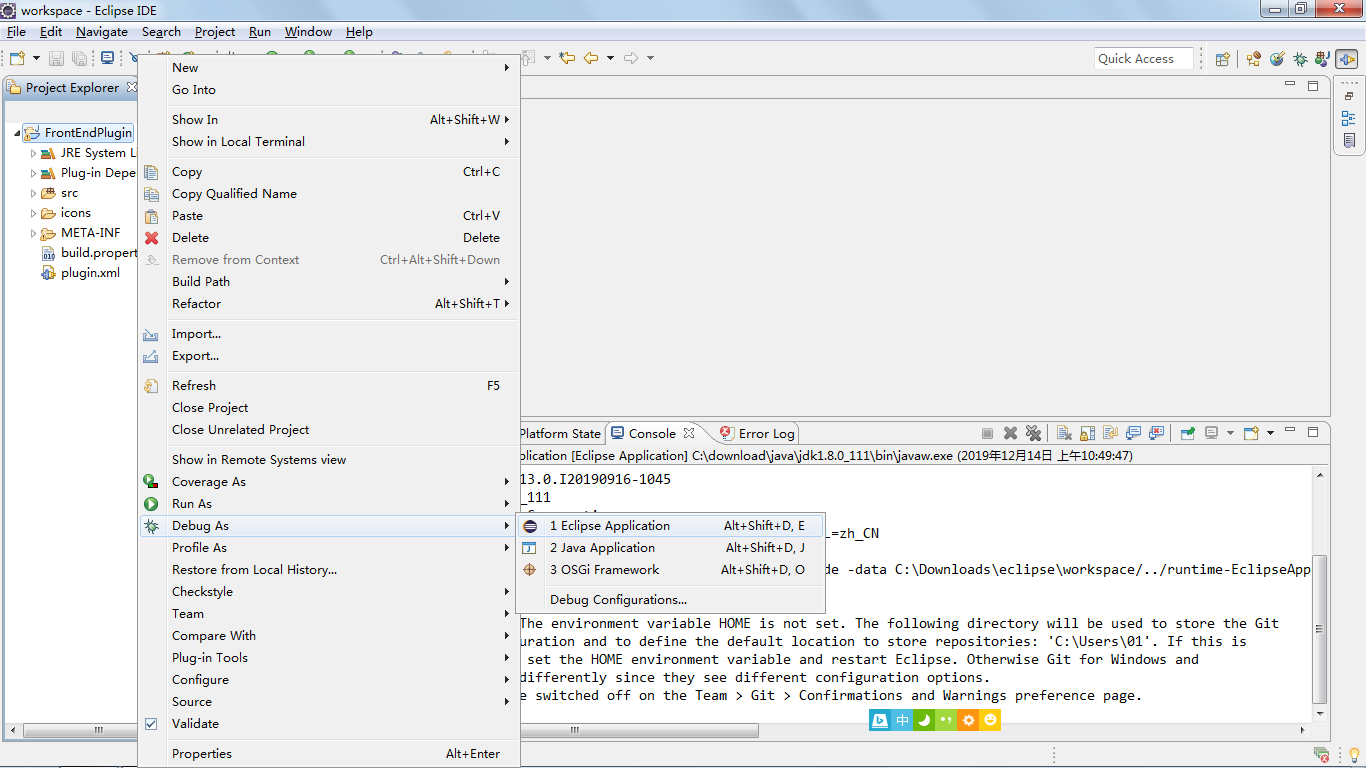Collapse the FrontEndPlugin project tree node
1366x768 pixels.
point(18,133)
